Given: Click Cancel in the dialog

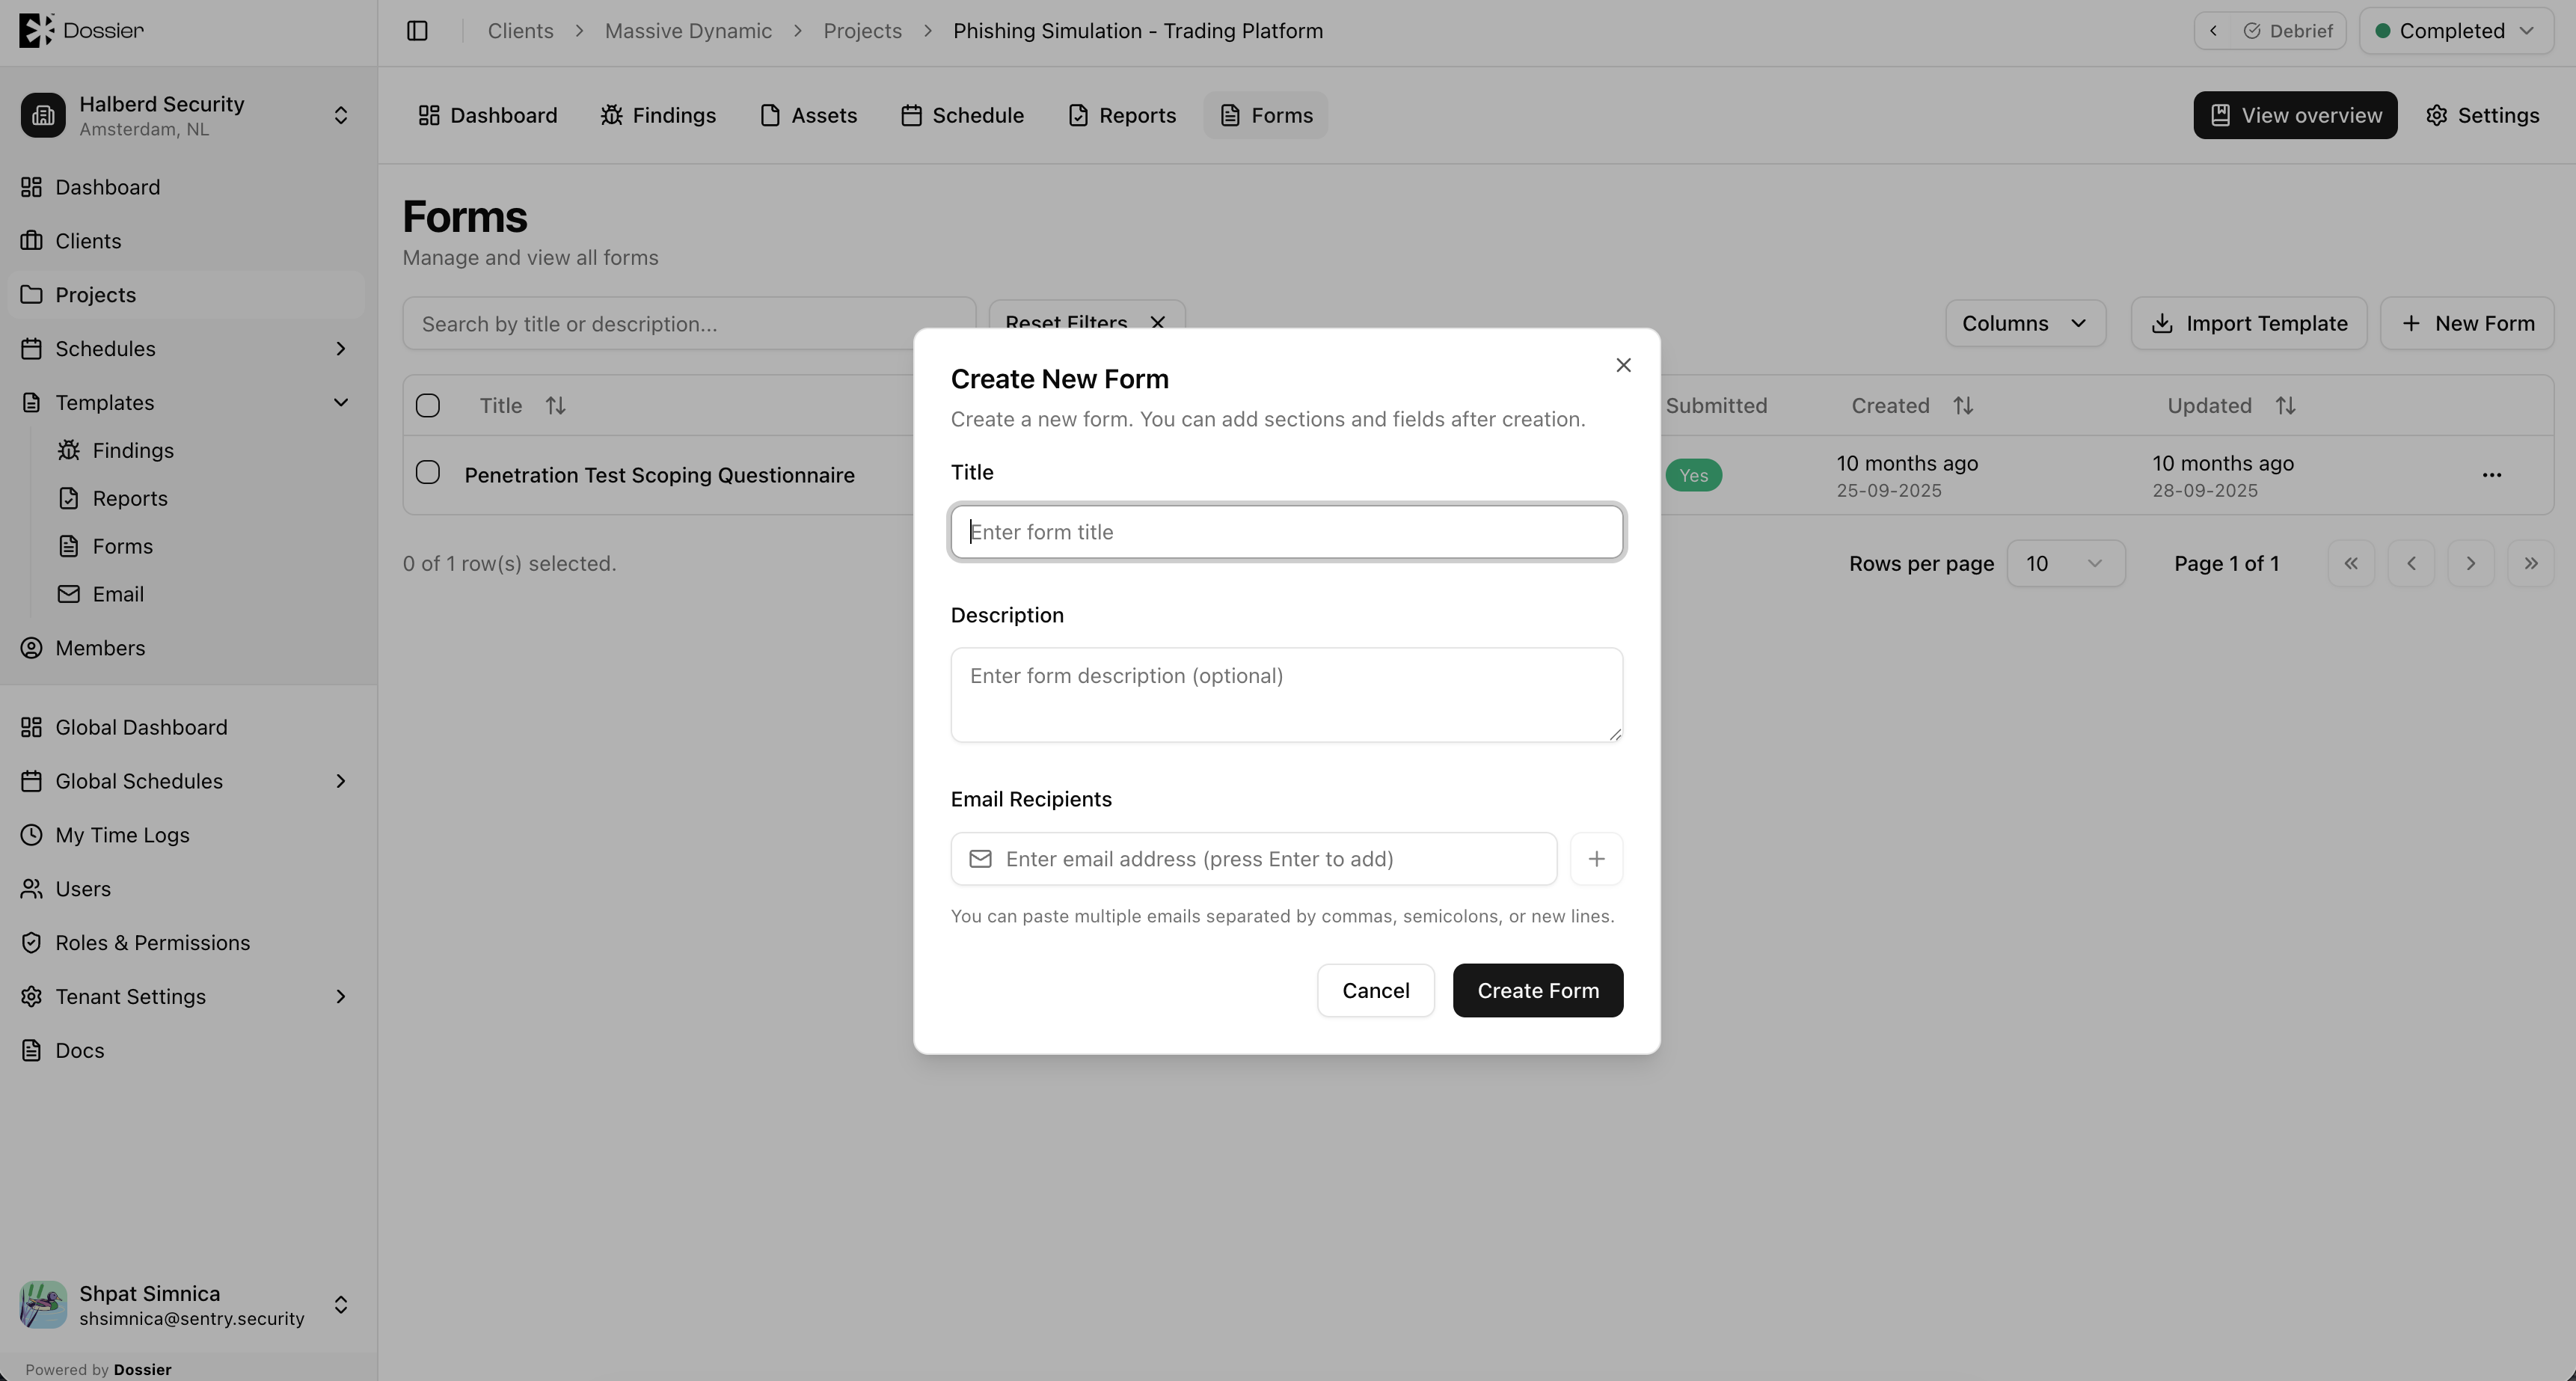Looking at the screenshot, I should (x=1375, y=990).
